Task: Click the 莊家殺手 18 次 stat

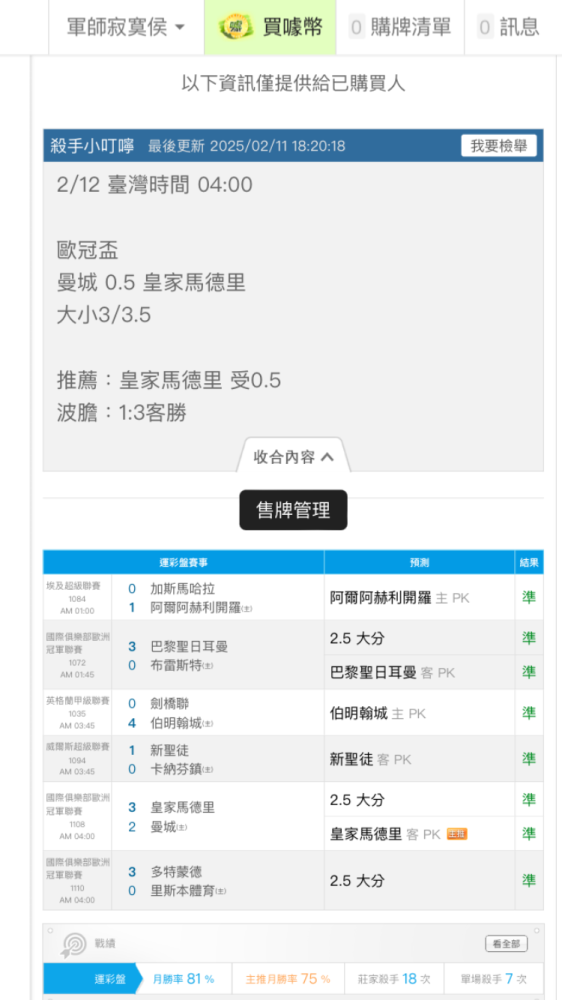Action: [x=394, y=978]
